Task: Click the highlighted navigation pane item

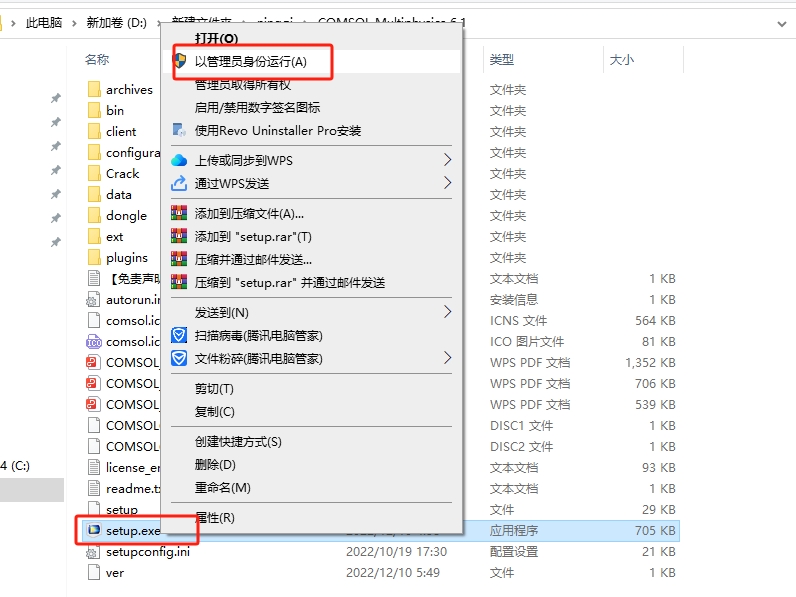Action: [31, 490]
